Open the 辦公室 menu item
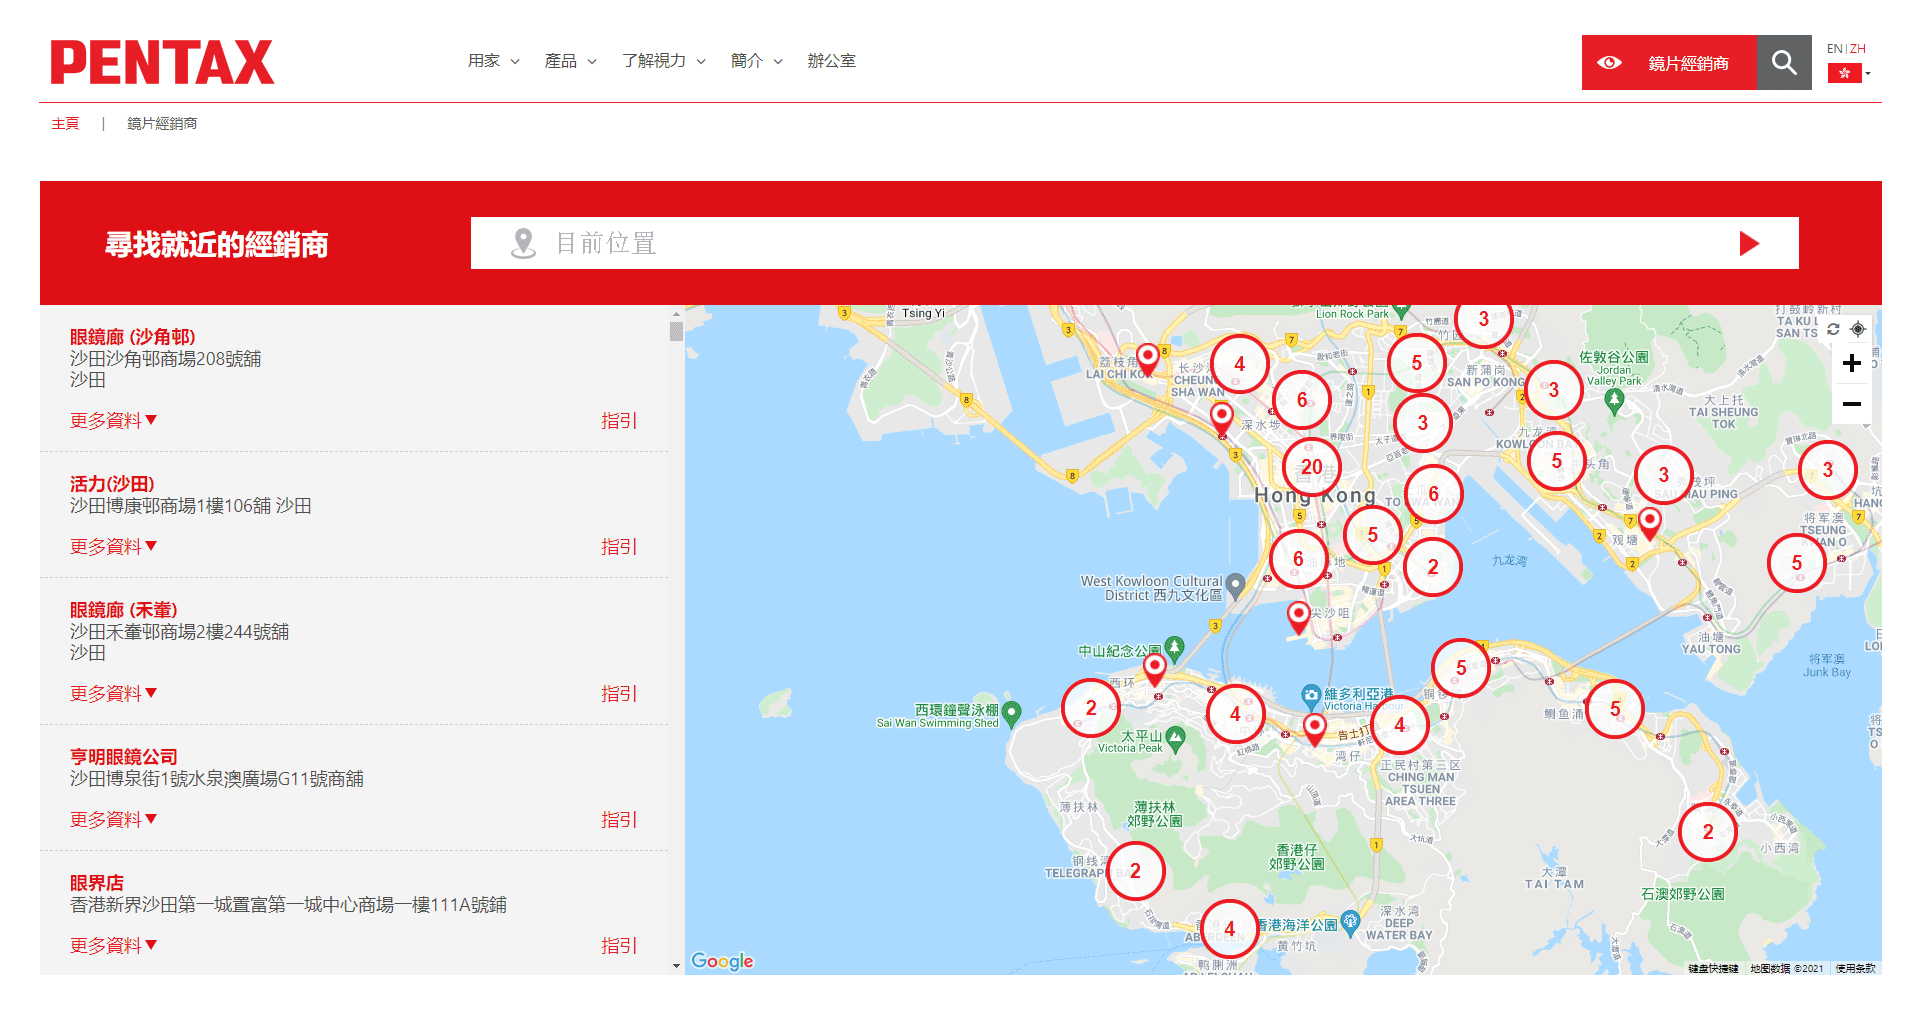 pos(831,61)
